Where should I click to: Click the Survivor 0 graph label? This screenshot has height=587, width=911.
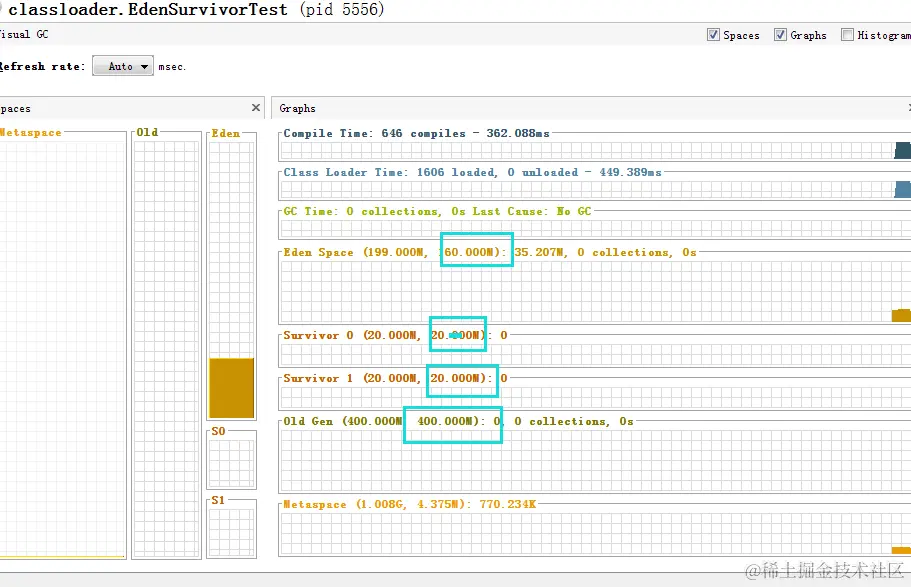(x=395, y=335)
